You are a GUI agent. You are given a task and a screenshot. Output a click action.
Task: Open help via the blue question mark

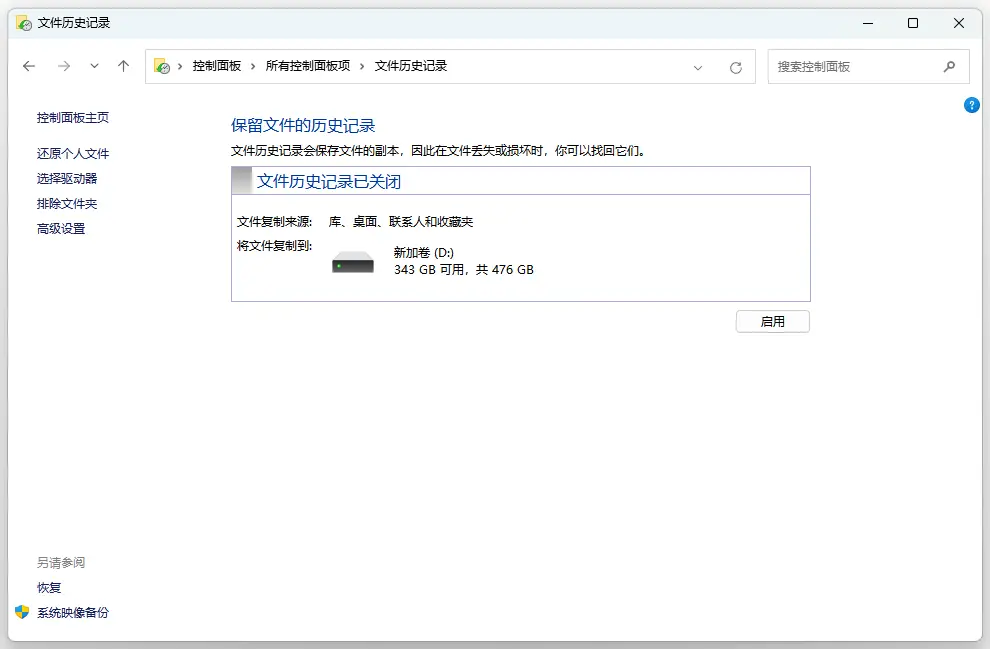click(971, 105)
